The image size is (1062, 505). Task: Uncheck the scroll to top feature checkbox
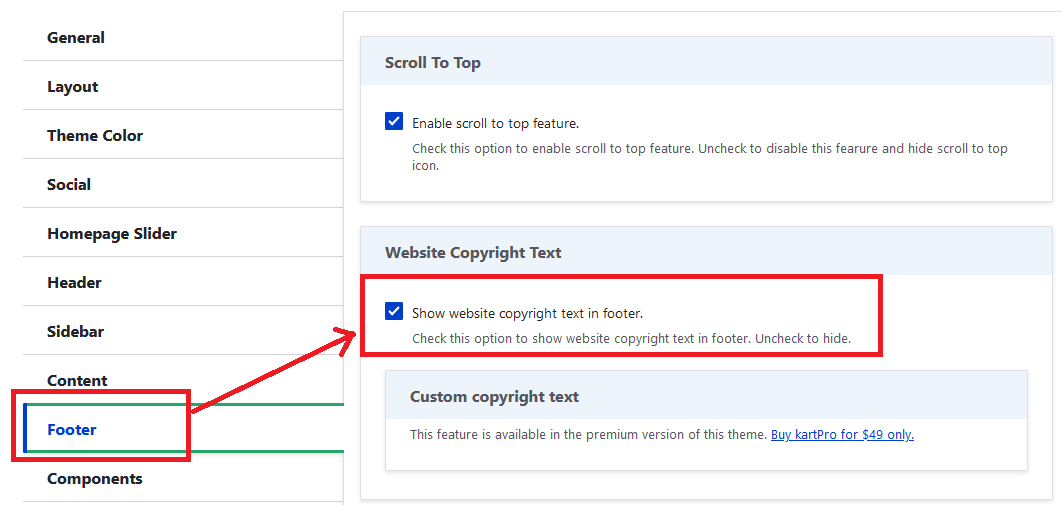(x=394, y=122)
